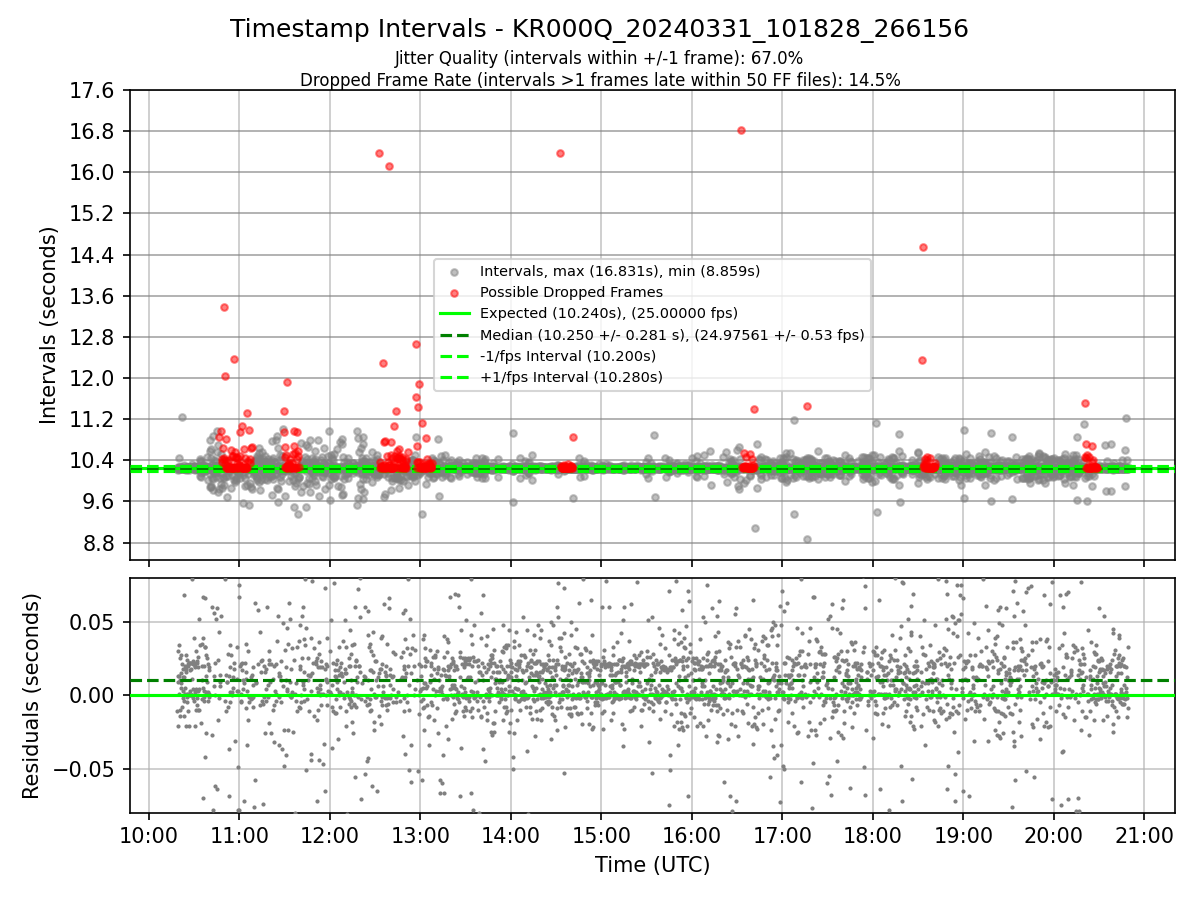This screenshot has height=900, width=1200.
Task: Click the Intervals (seconds) y-axis label
Action: (49, 325)
